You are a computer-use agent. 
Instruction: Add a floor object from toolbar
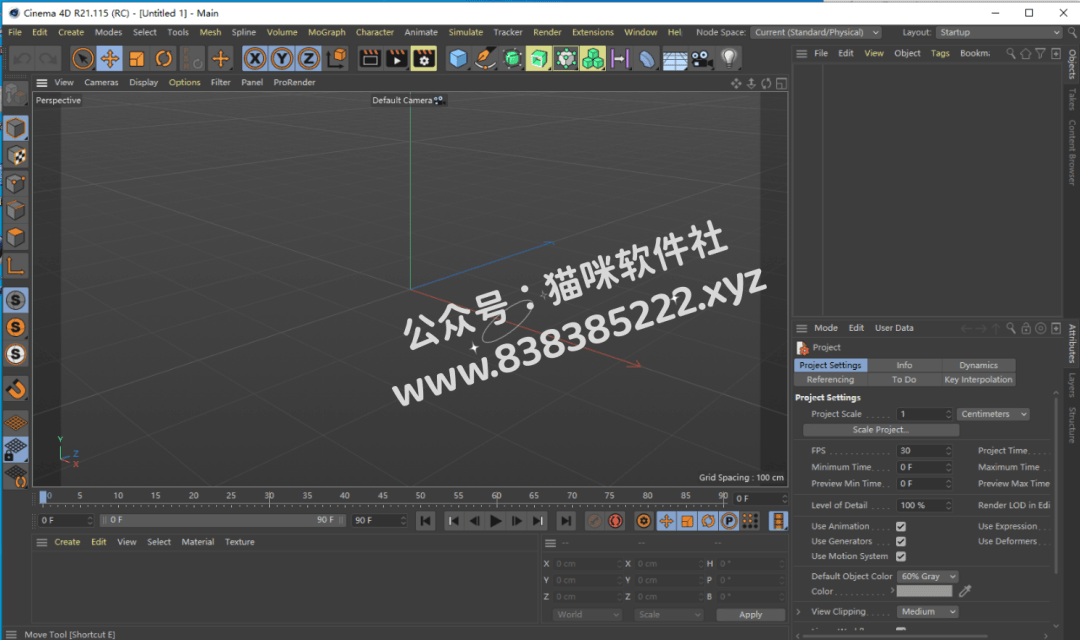(x=674, y=59)
